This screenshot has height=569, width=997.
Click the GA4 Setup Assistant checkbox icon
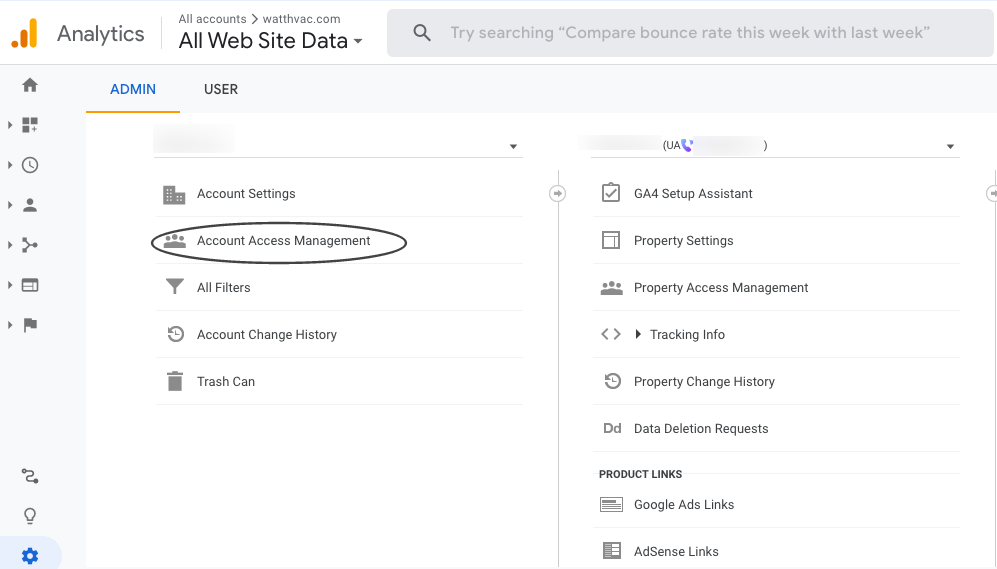[x=611, y=193]
